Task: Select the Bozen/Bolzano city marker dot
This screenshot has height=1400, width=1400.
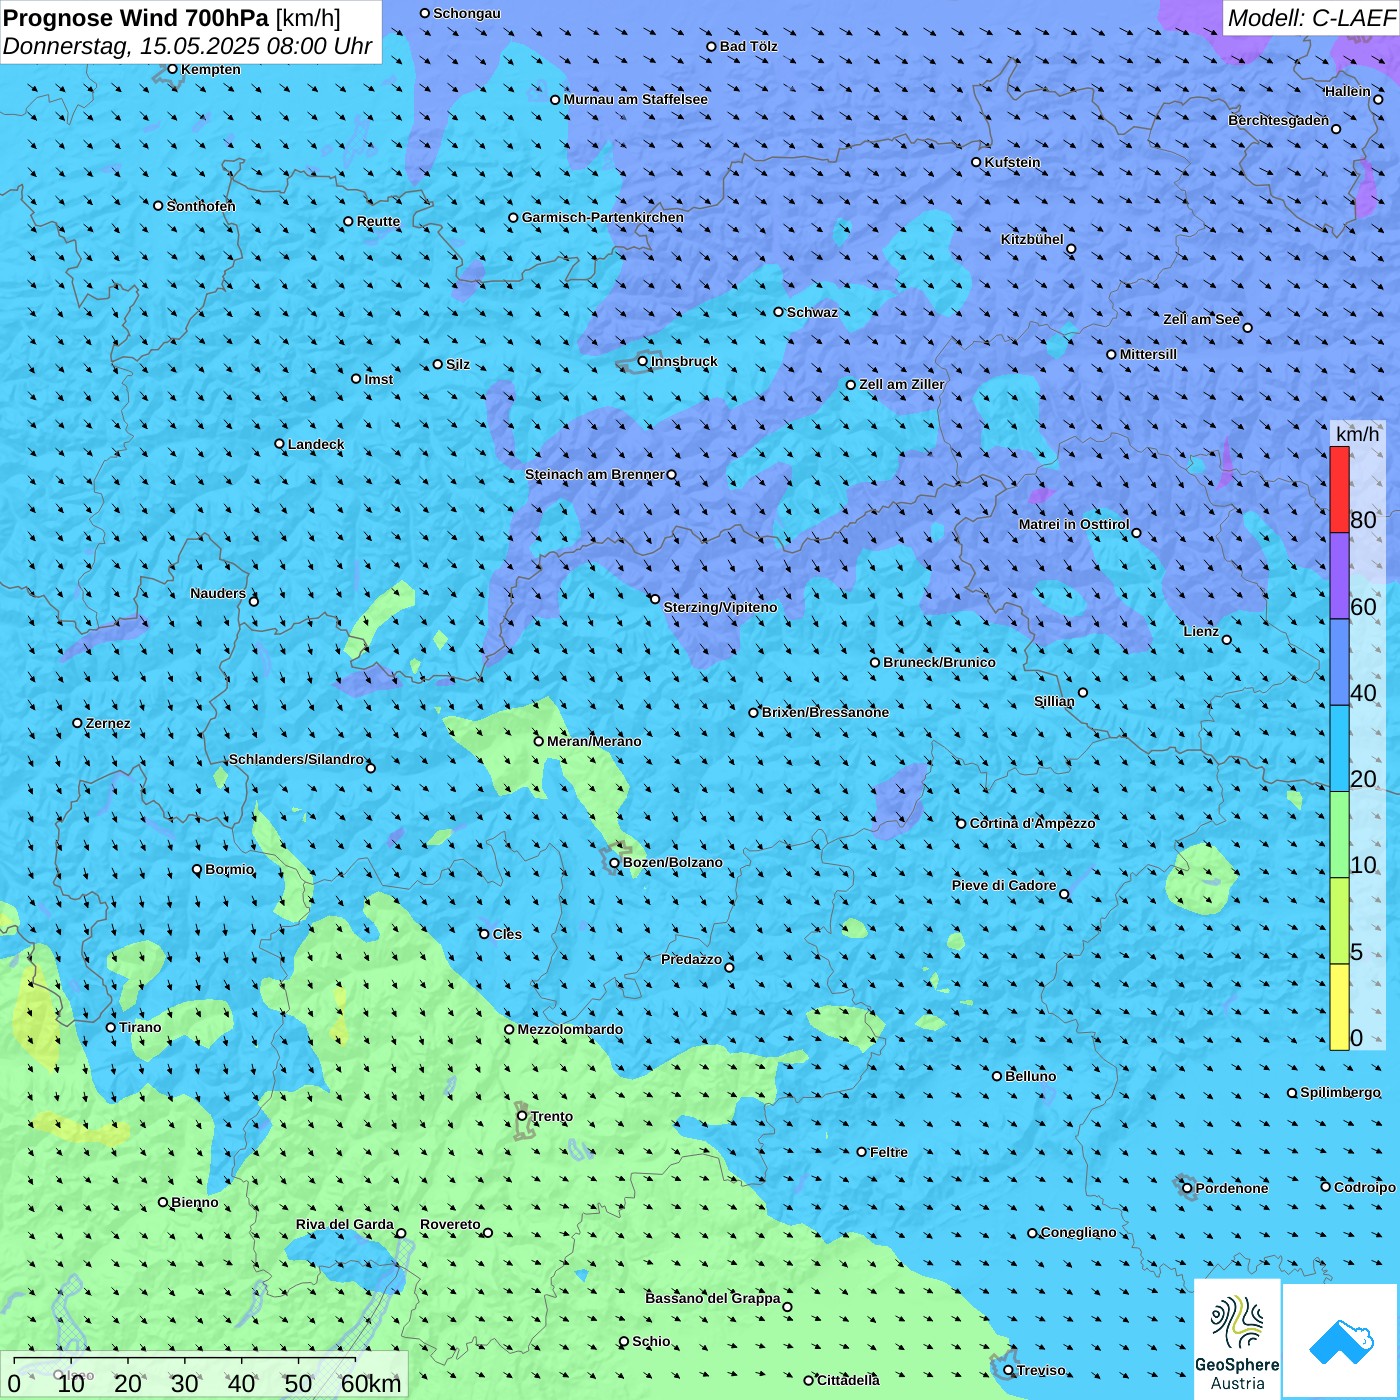Action: coord(615,863)
